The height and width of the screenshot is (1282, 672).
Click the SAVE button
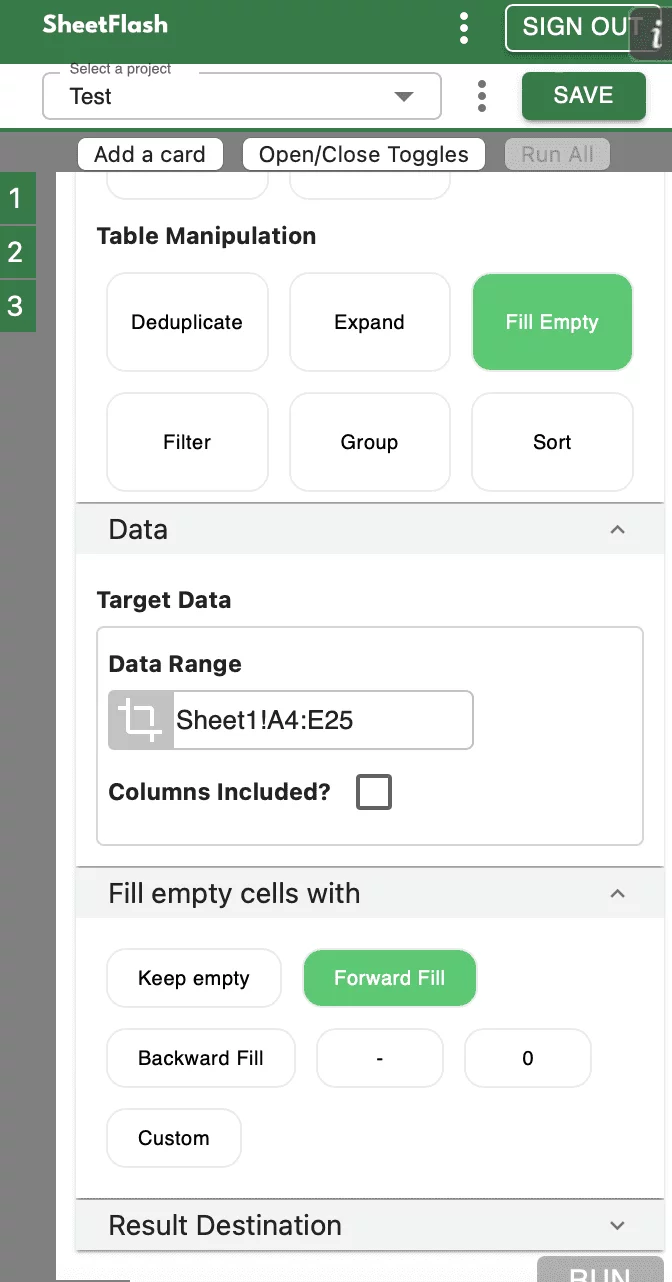point(583,95)
